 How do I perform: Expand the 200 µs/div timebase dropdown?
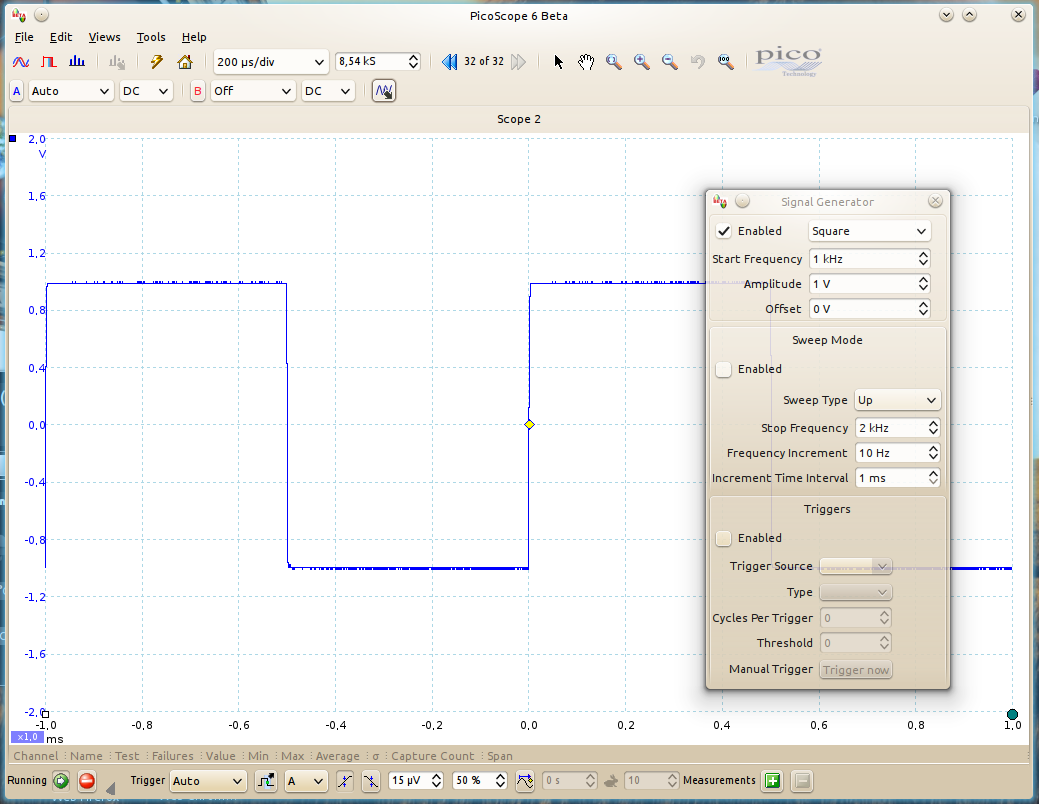[271, 62]
